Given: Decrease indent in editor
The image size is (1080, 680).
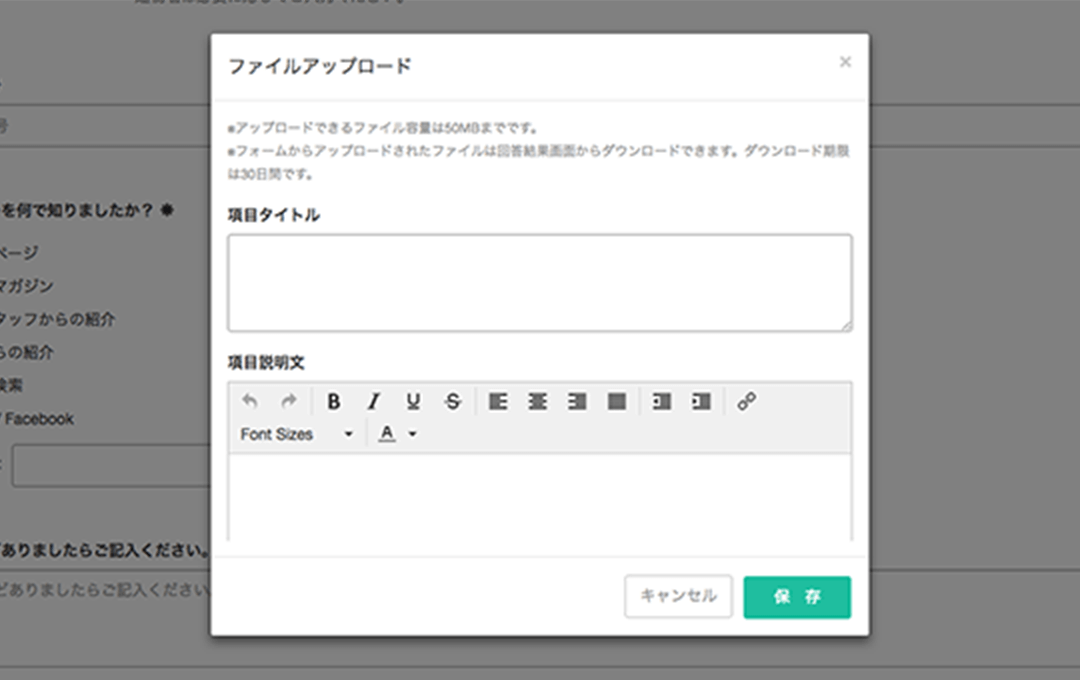Looking at the screenshot, I should click(x=662, y=401).
